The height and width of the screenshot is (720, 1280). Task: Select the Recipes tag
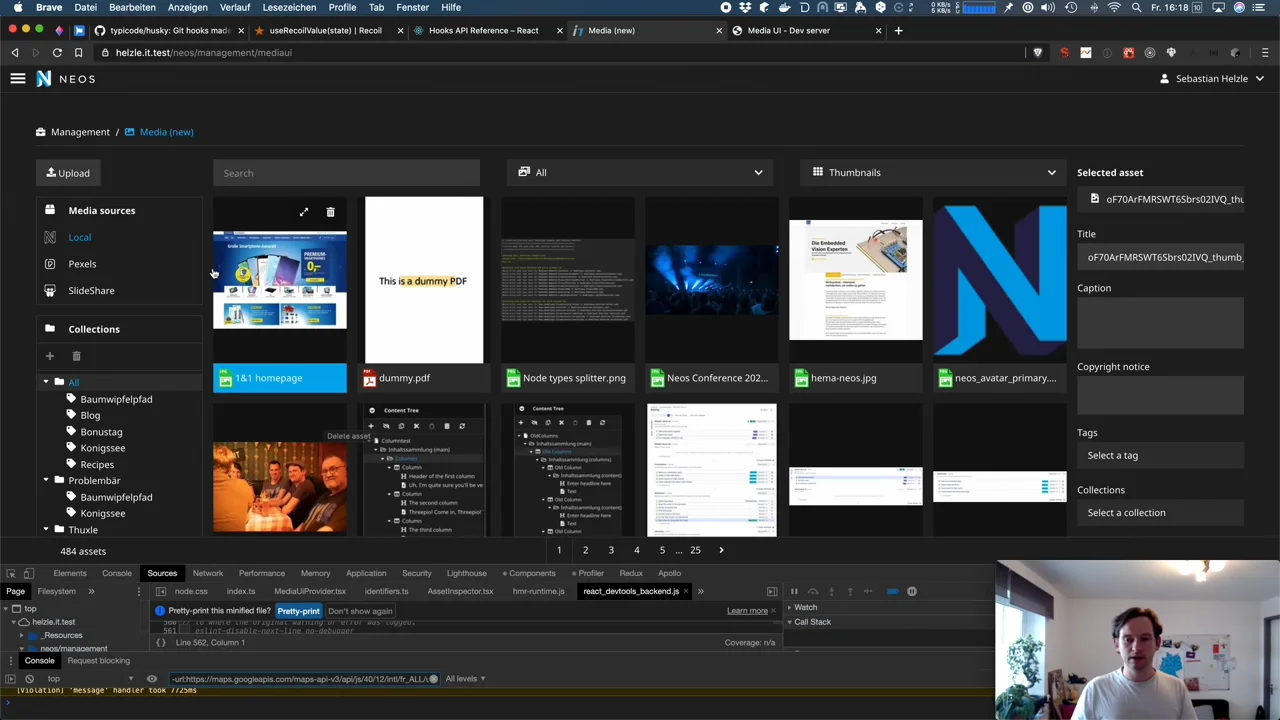point(97,464)
